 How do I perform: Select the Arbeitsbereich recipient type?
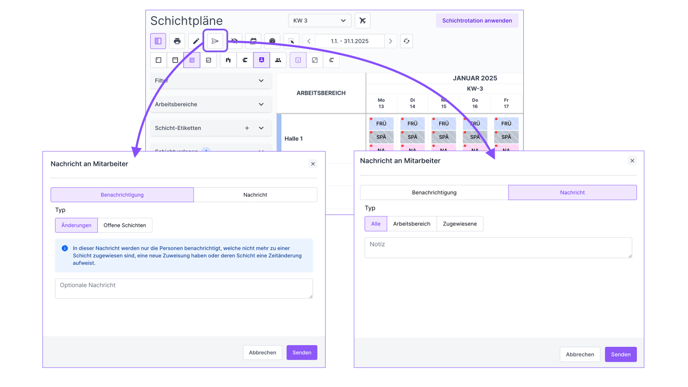[412, 224]
